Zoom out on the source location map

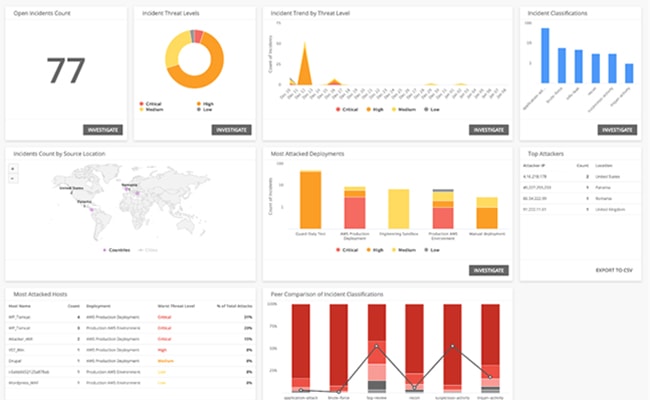tap(12, 177)
